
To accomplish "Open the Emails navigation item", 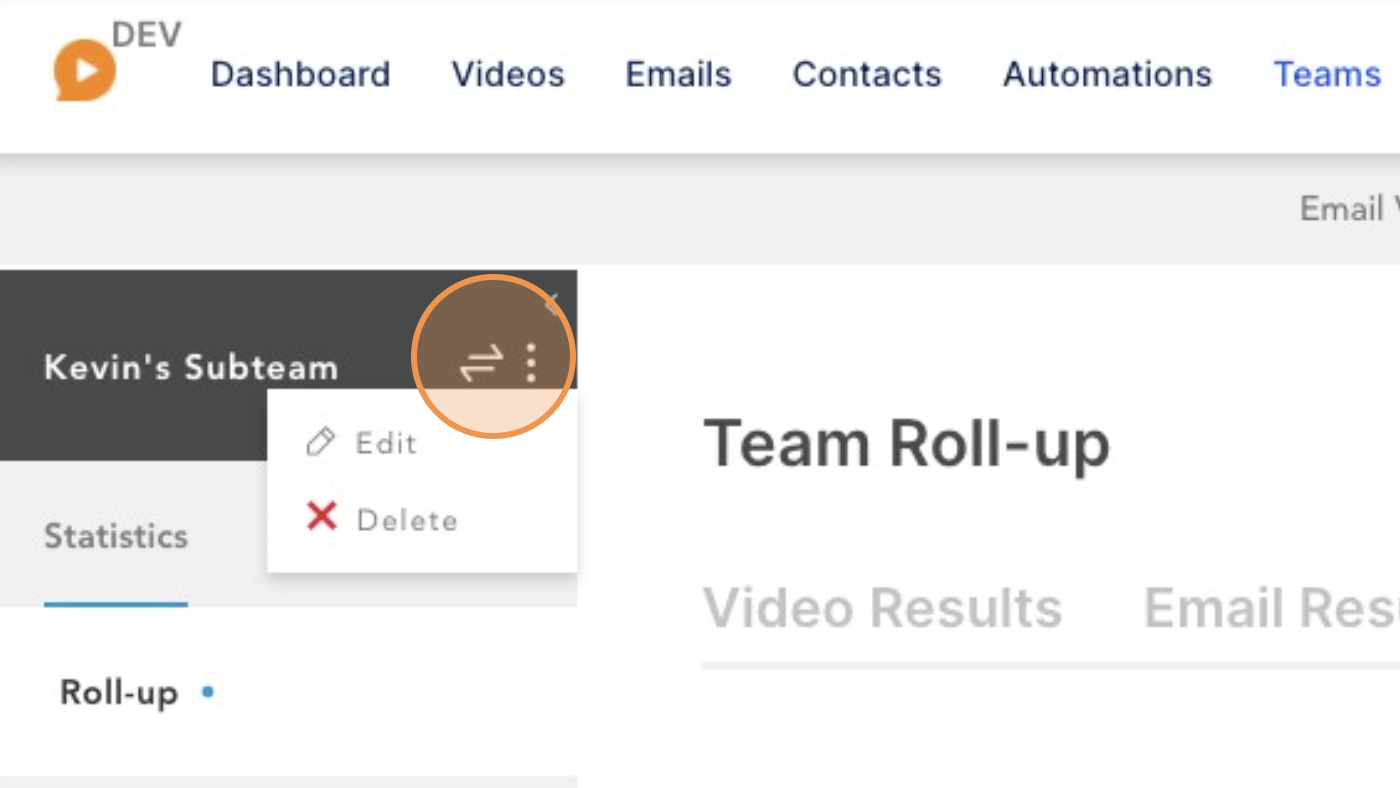I will [678, 74].
